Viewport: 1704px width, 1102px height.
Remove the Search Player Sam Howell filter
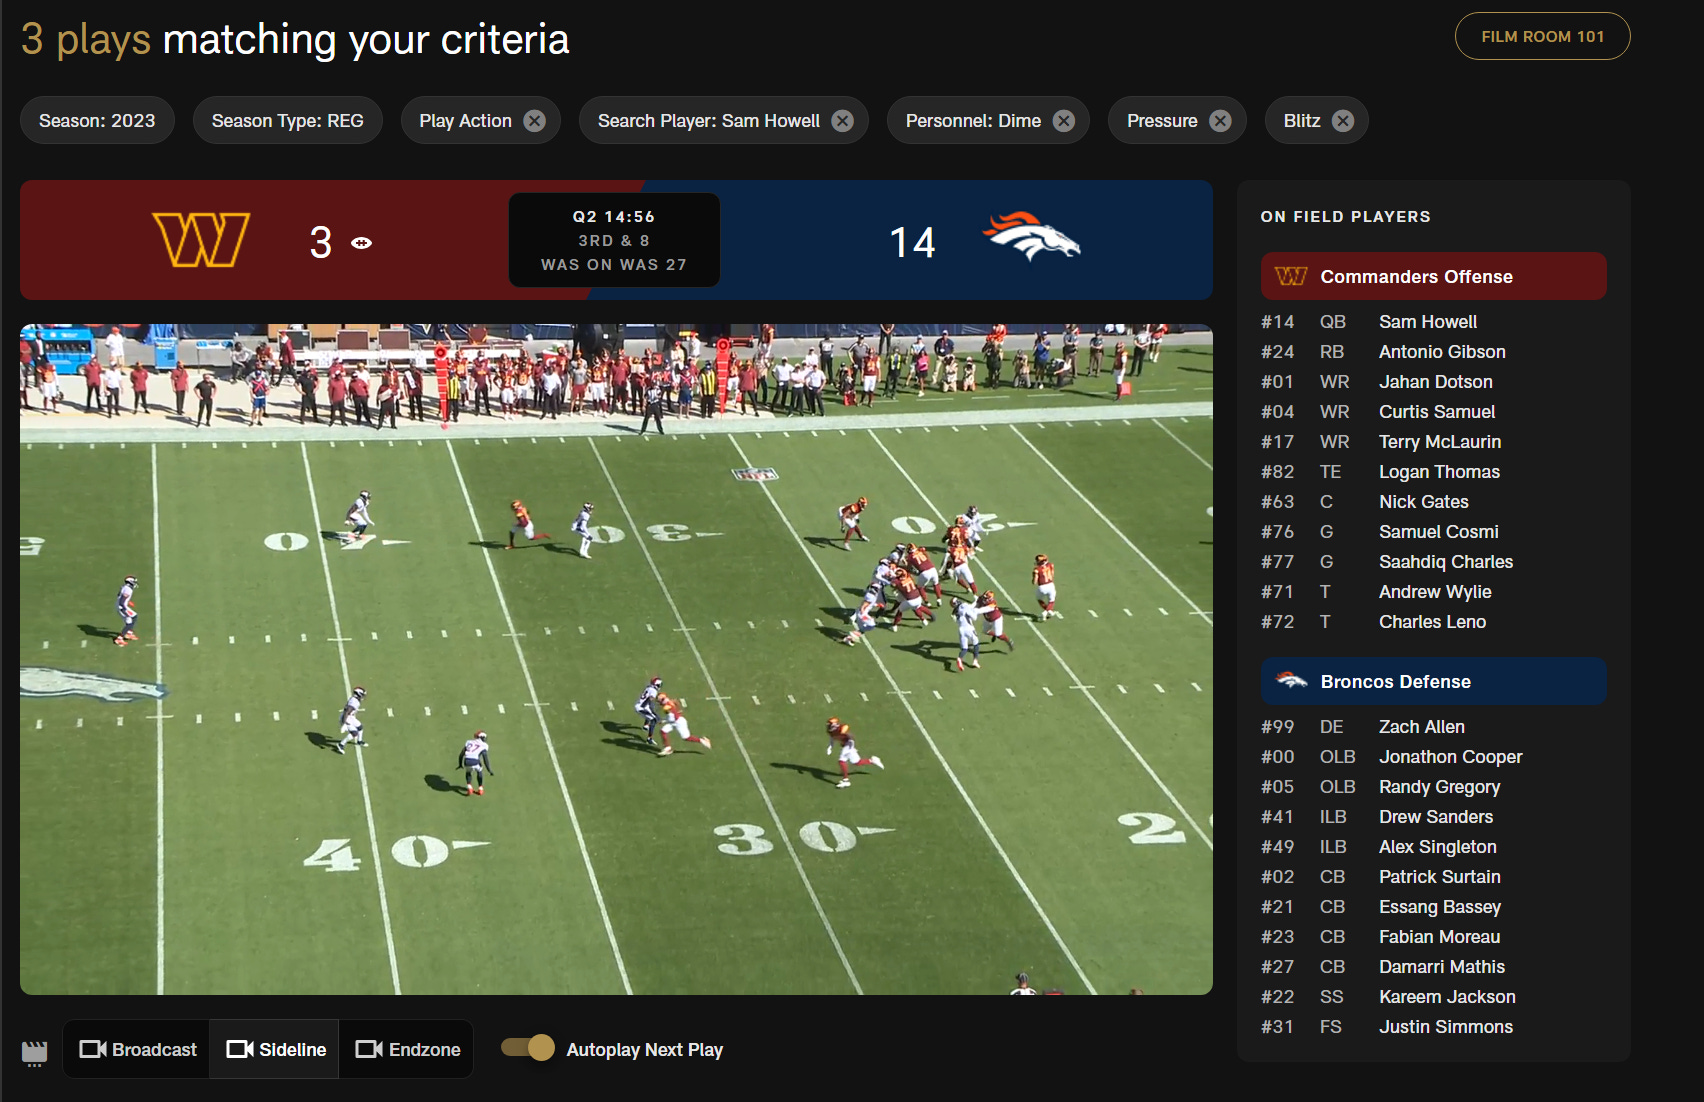tap(843, 121)
